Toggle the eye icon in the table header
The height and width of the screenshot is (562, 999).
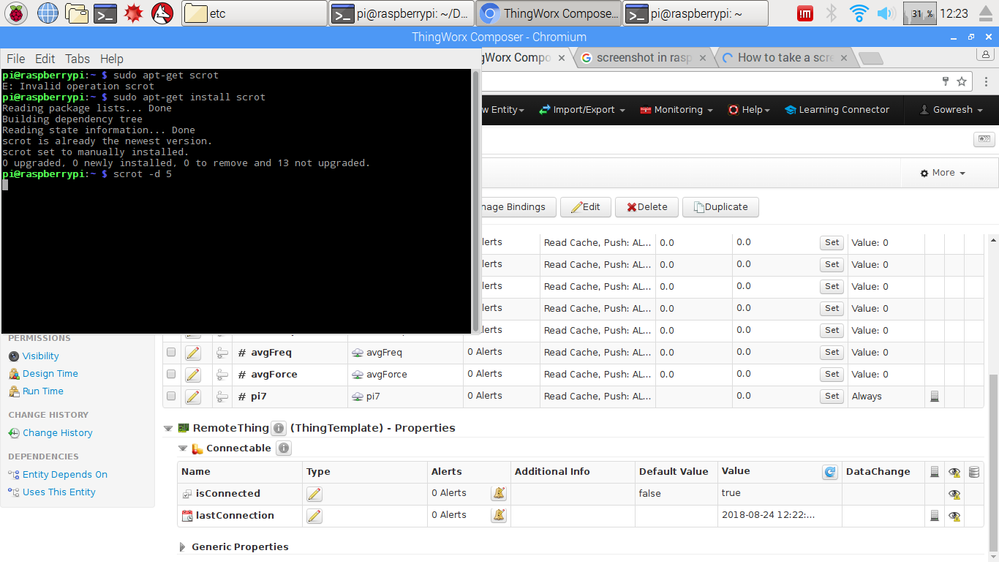(954, 472)
